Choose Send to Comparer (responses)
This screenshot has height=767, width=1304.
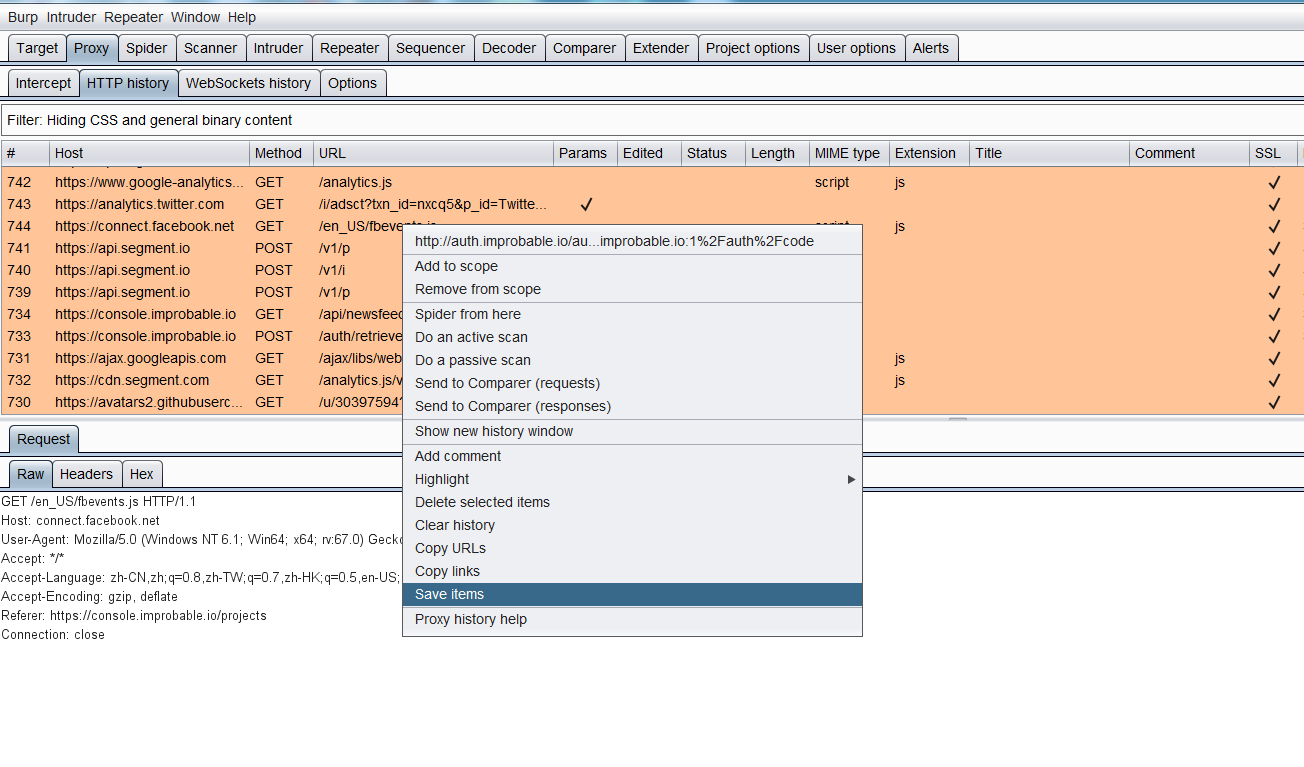point(632,406)
